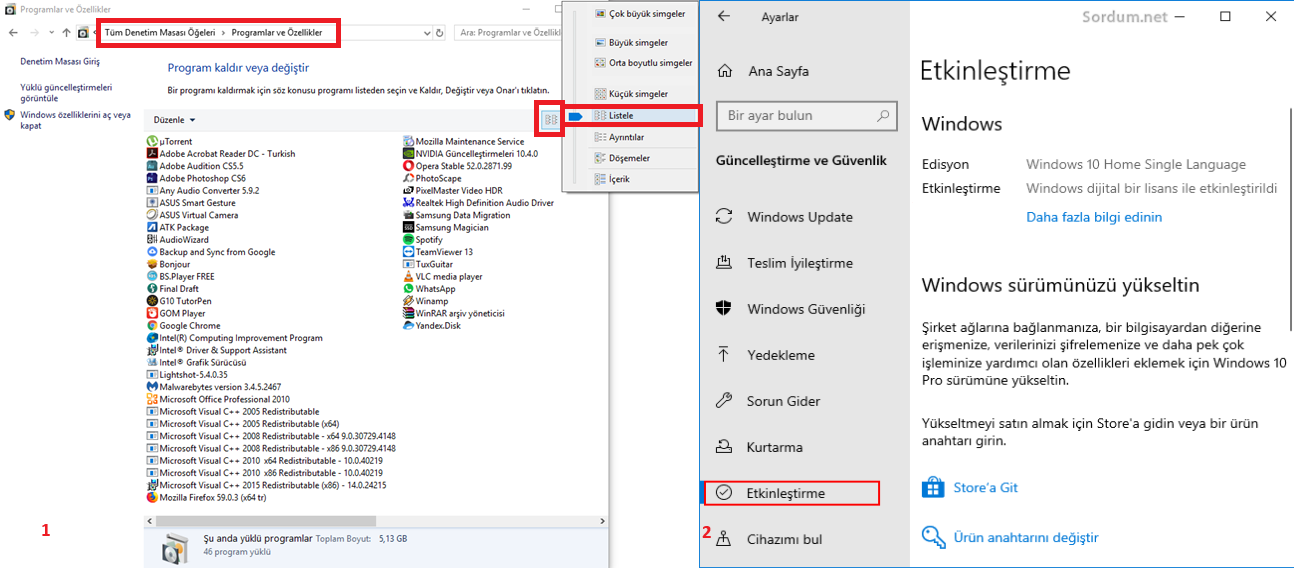The image size is (1294, 568).
Task: Select the Google Chrome icon in the list
Action: 152,326
